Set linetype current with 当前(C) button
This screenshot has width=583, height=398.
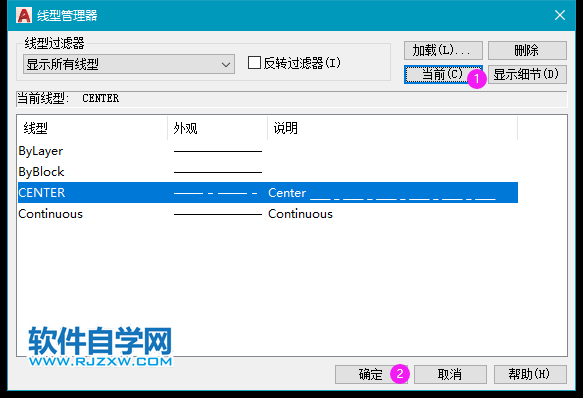[443, 74]
